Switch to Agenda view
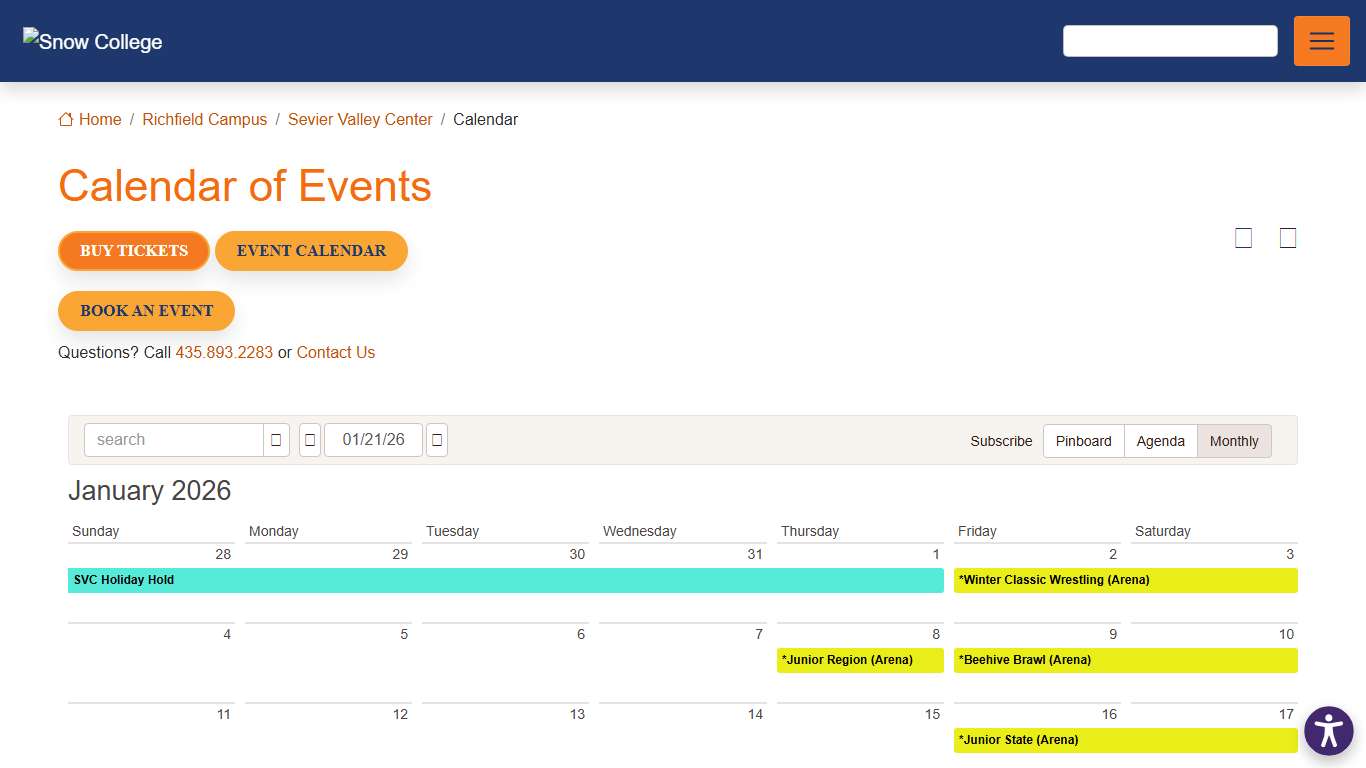1366x768 pixels. 1160,441
